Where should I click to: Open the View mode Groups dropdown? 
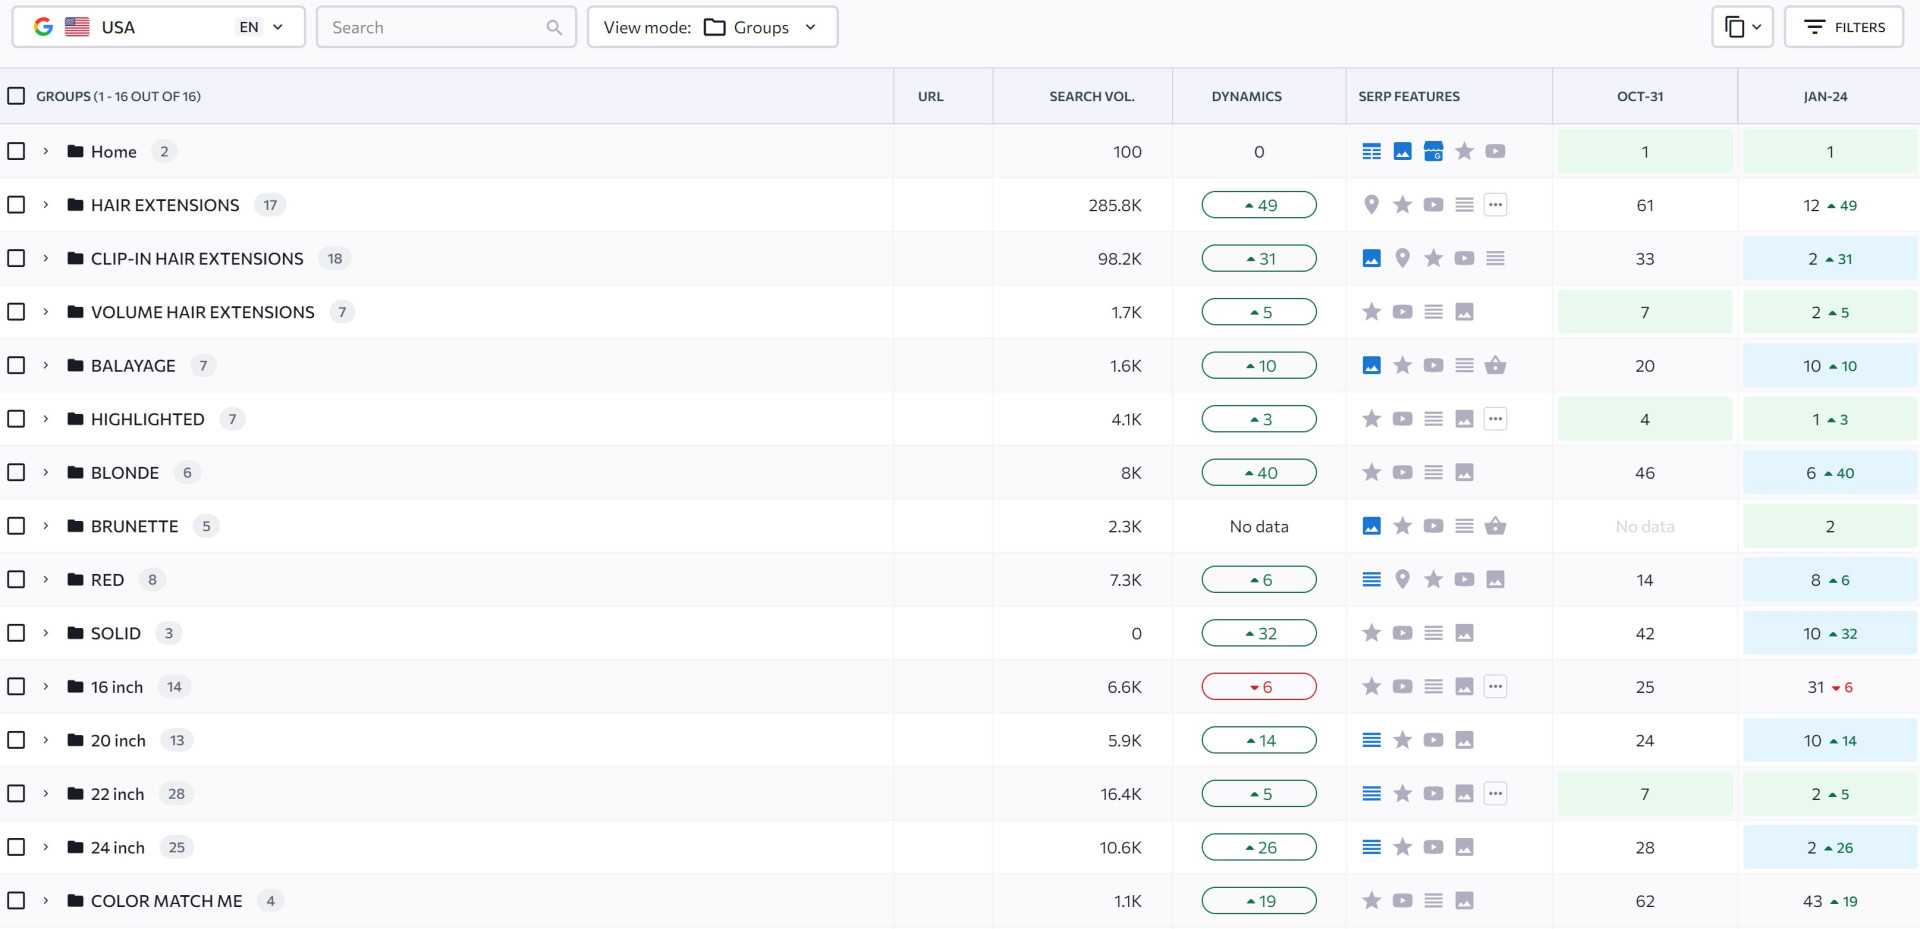tap(712, 27)
